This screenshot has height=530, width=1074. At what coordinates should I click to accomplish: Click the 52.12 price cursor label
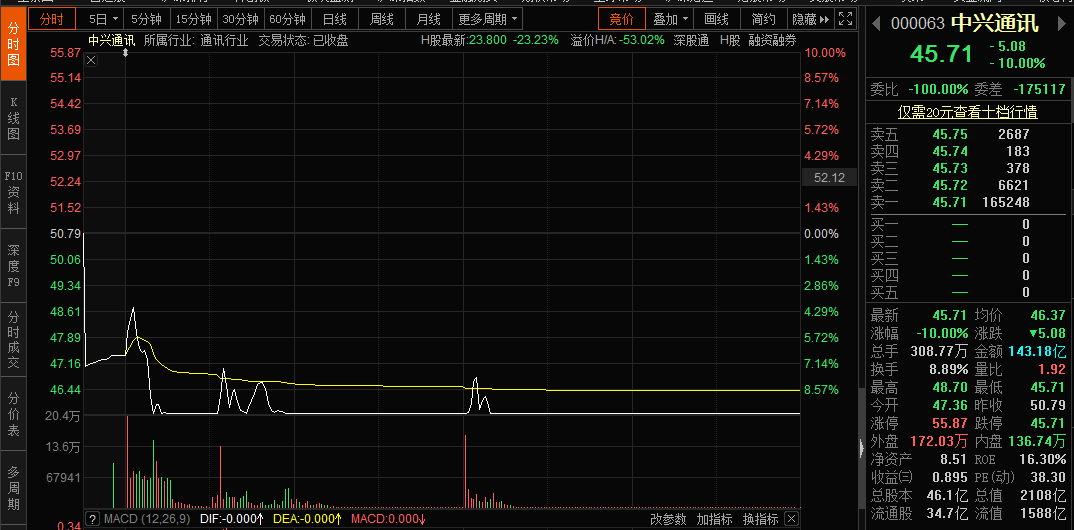pos(829,178)
